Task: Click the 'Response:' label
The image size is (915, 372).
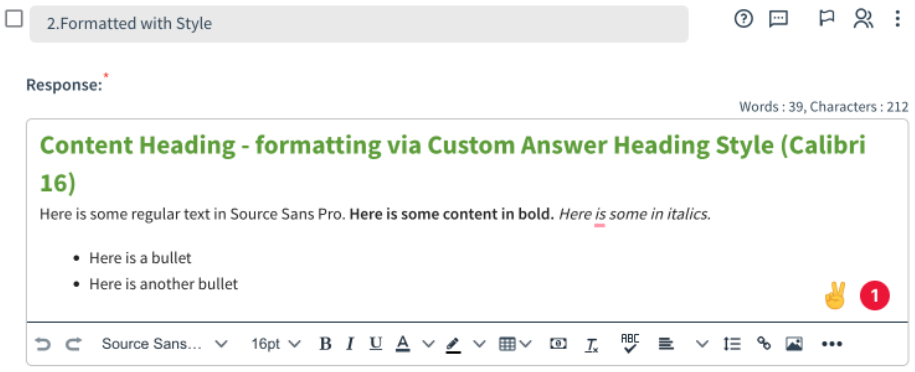Action: pyautogui.click(x=64, y=85)
